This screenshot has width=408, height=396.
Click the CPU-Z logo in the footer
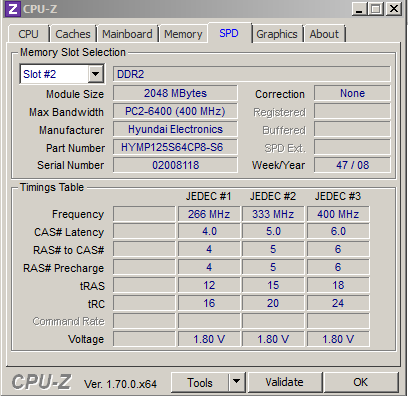coord(42,382)
